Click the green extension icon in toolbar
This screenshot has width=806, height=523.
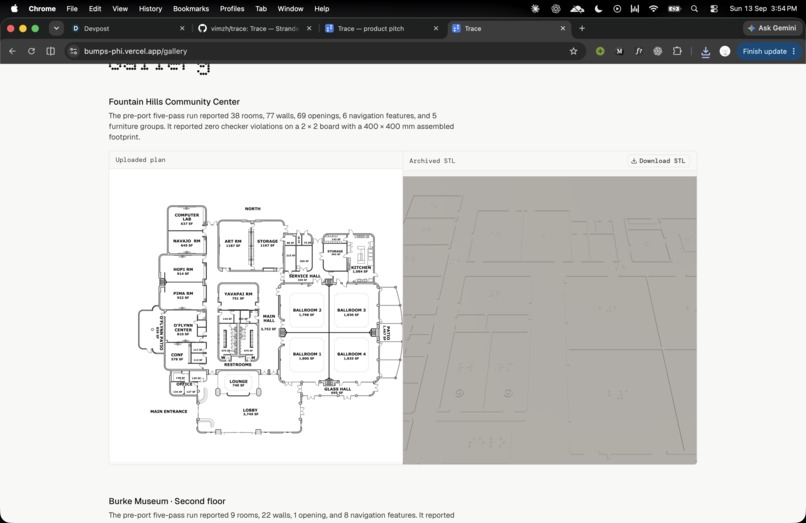(600, 51)
